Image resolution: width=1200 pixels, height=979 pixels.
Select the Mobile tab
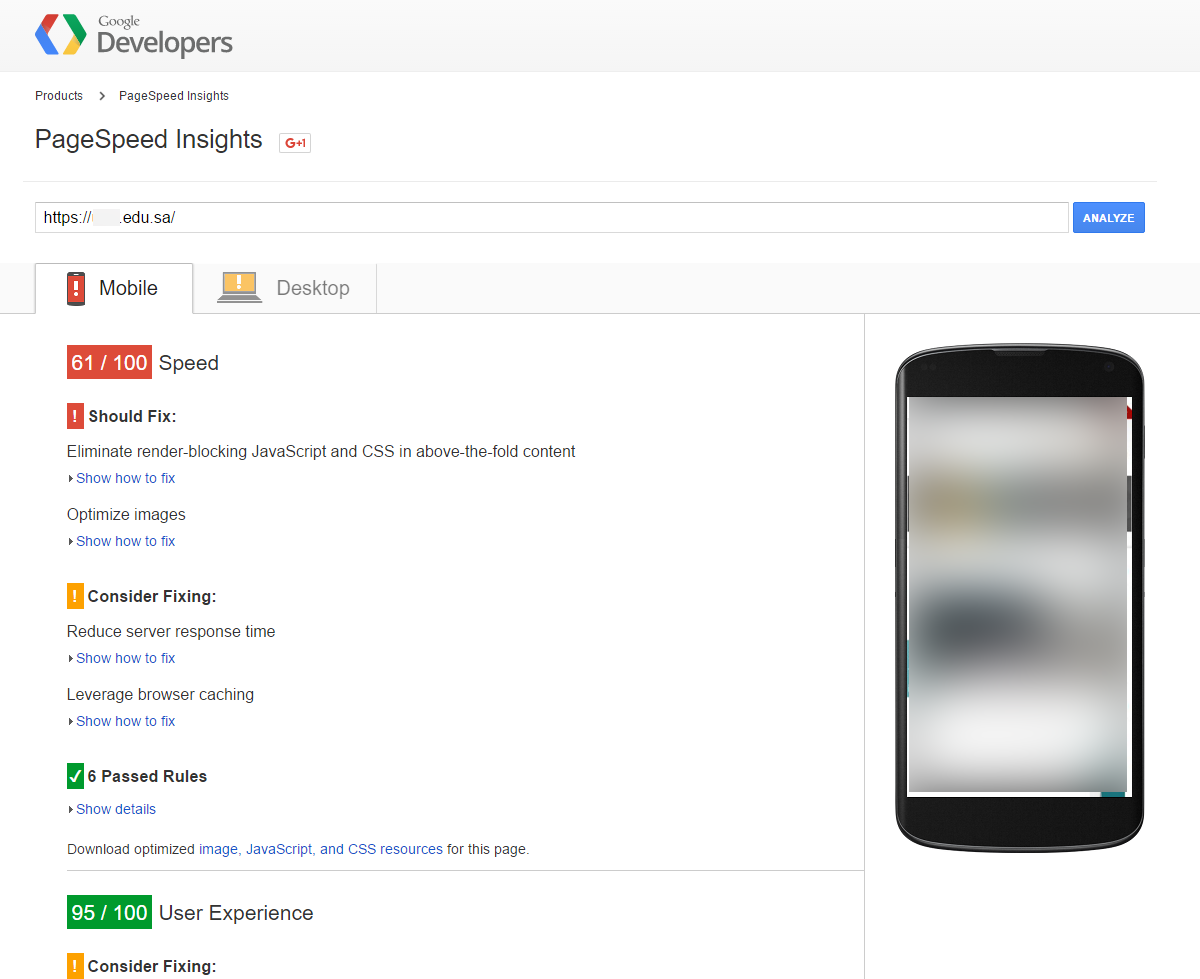(x=128, y=288)
